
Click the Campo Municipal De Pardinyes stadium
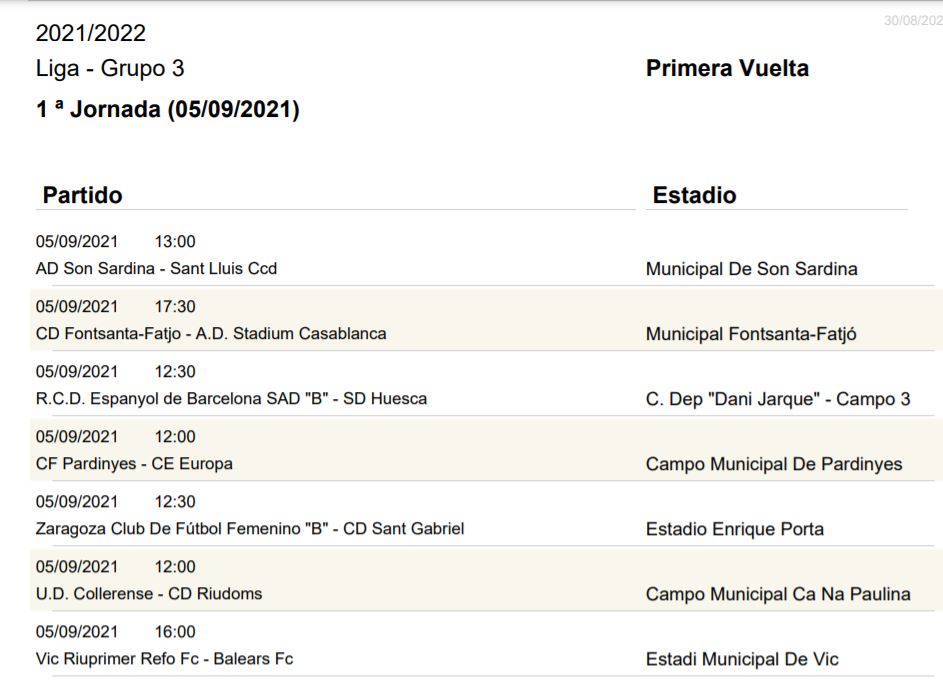pyautogui.click(x=774, y=464)
